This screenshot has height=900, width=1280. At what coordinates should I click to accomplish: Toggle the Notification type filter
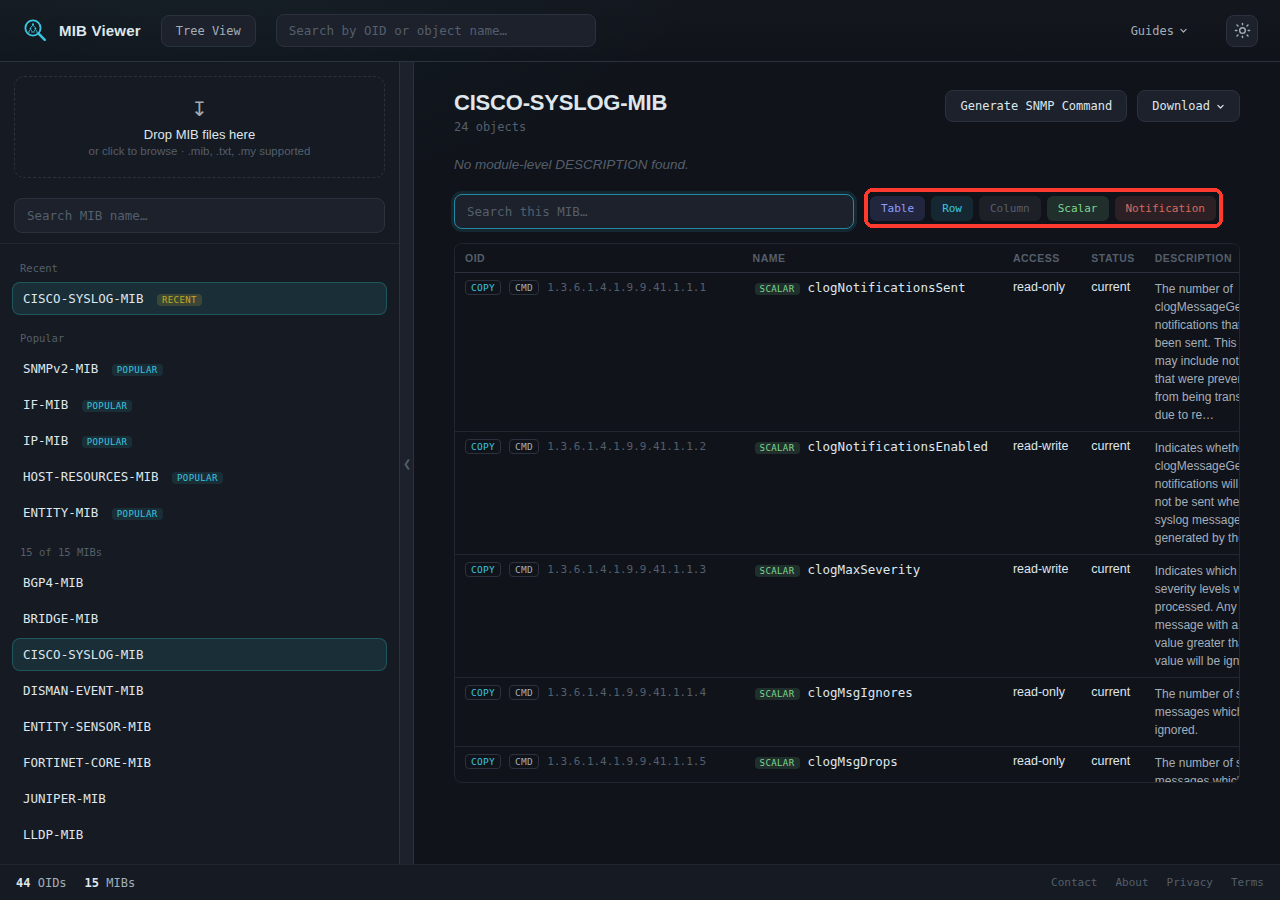tap(1165, 208)
